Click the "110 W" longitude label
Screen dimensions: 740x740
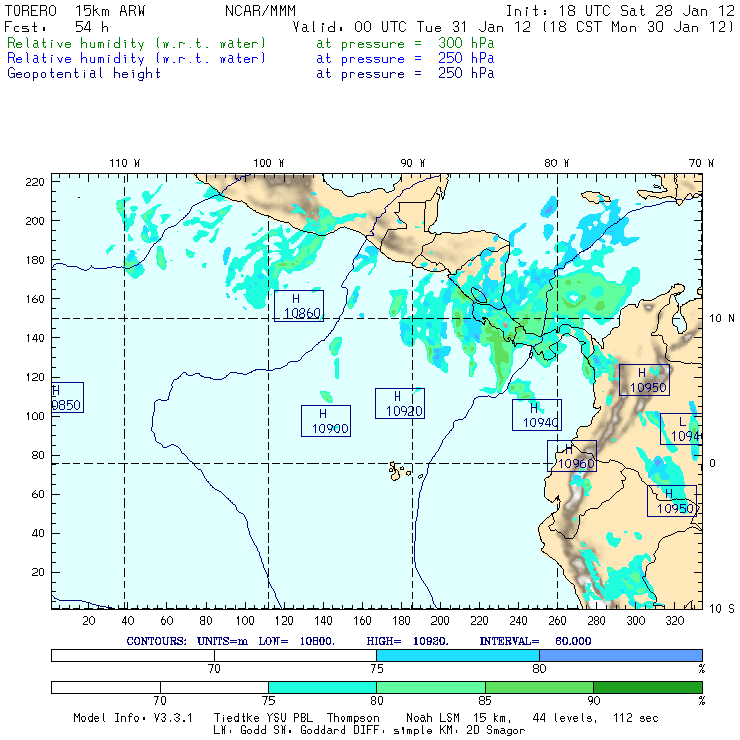pos(125,163)
